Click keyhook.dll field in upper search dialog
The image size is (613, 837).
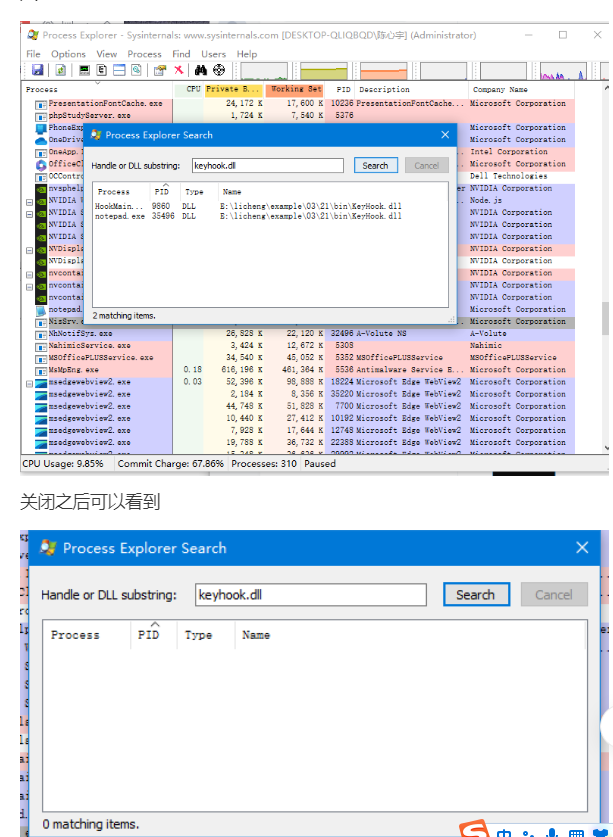pos(266,166)
